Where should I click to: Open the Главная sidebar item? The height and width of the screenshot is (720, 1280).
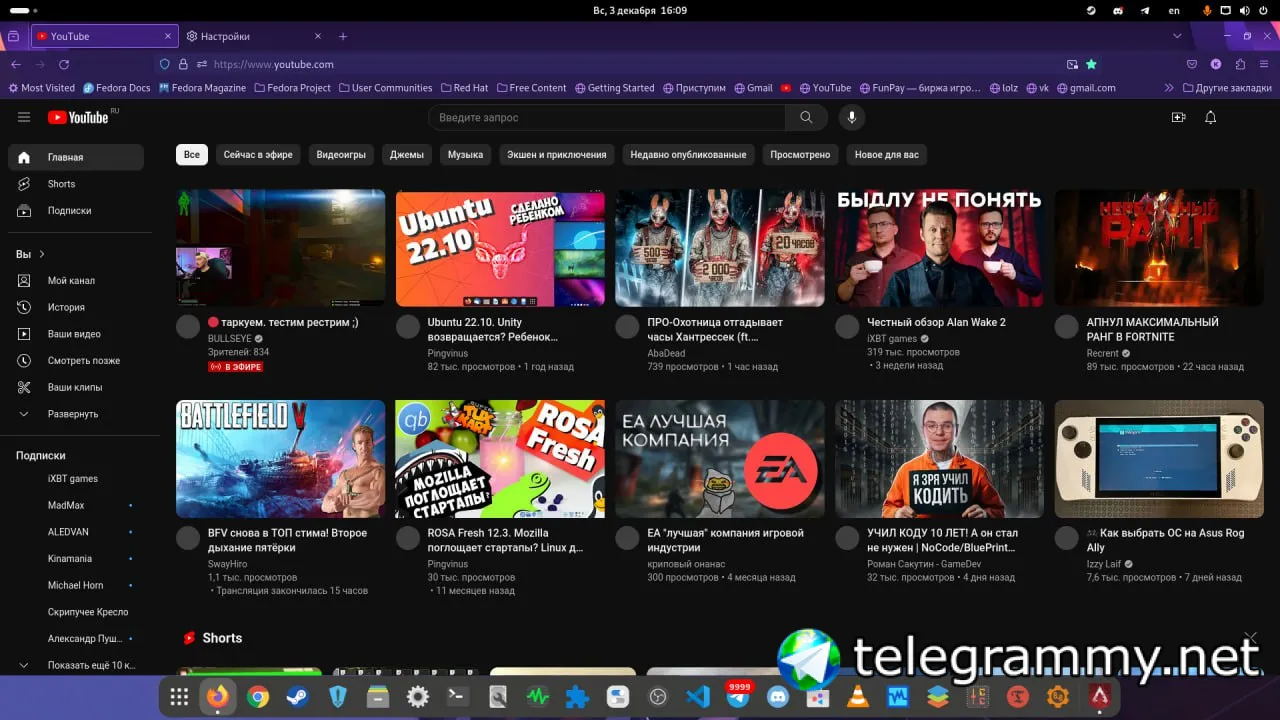point(76,157)
